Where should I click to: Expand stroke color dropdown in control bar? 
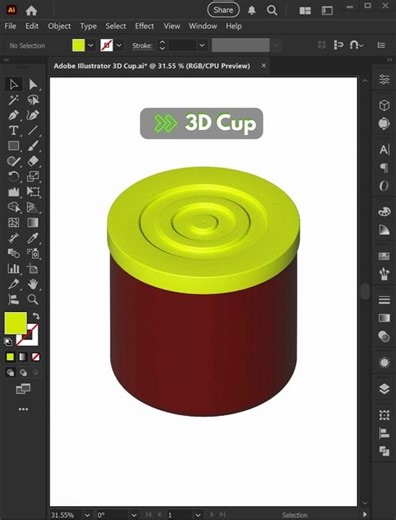119,45
